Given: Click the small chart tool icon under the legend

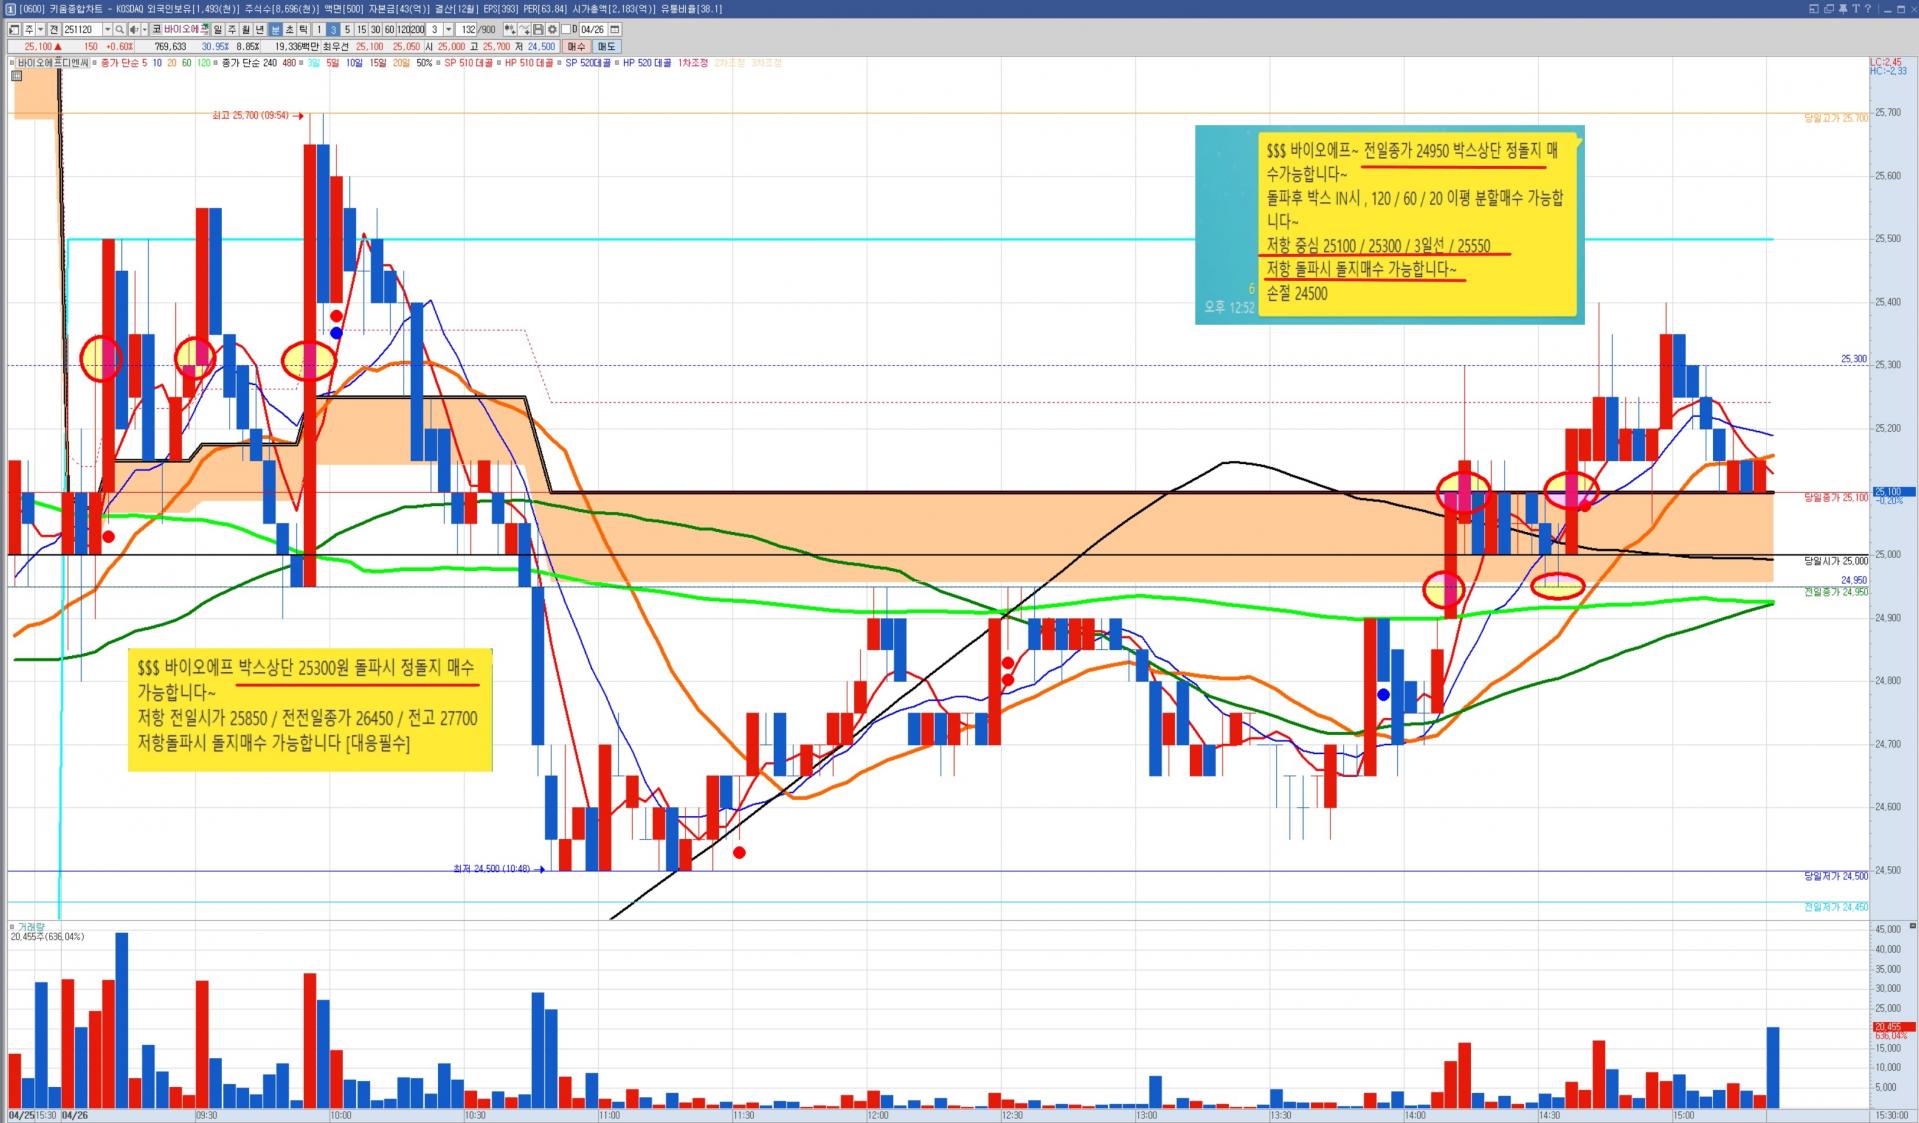Looking at the screenshot, I should (16, 76).
